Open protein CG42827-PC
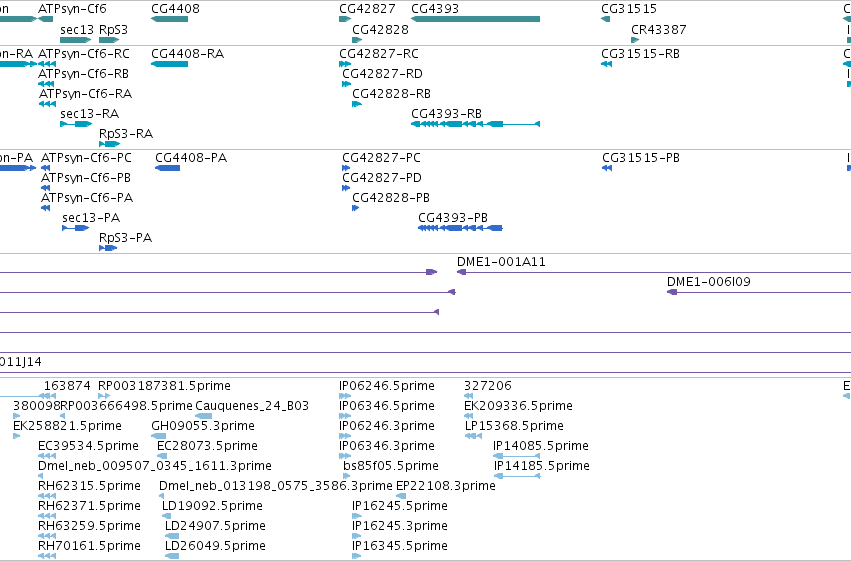This screenshot has height=561, width=851. pyautogui.click(x=382, y=158)
